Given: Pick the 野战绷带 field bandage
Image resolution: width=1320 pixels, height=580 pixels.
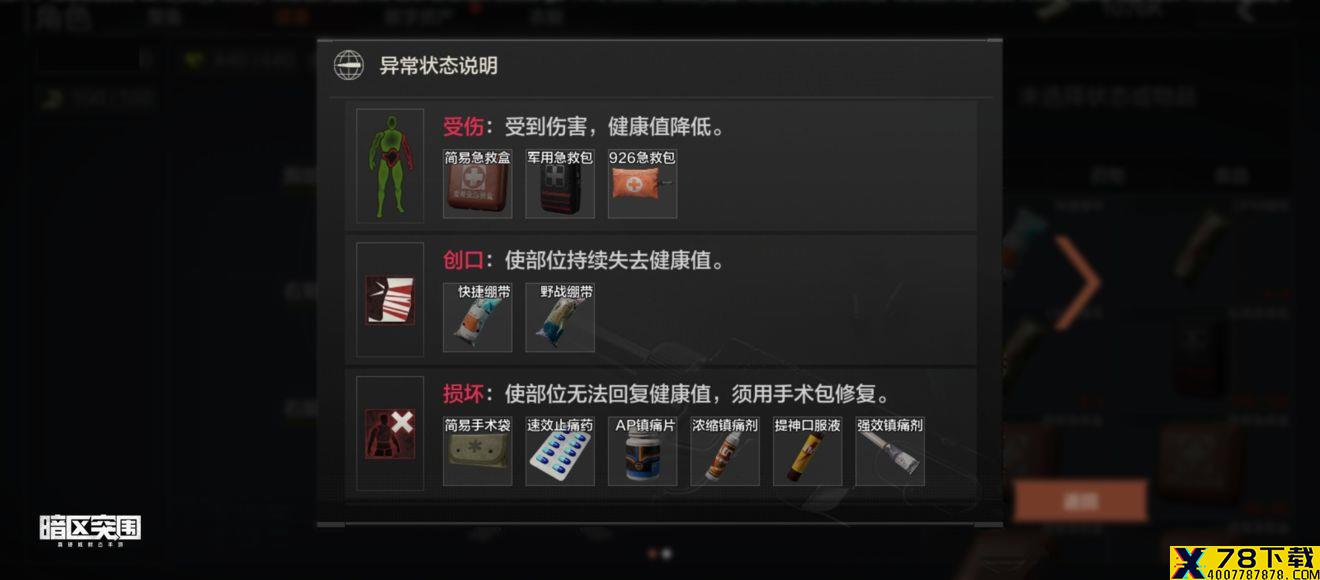Looking at the screenshot, I should pos(560,317).
